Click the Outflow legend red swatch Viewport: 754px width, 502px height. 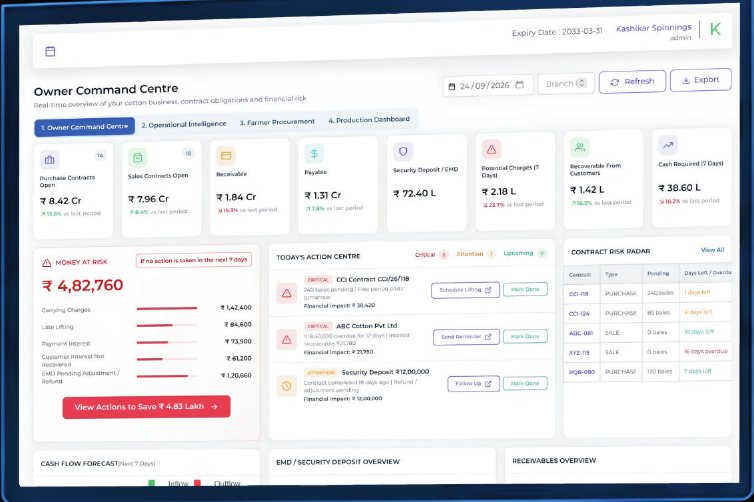197,483
